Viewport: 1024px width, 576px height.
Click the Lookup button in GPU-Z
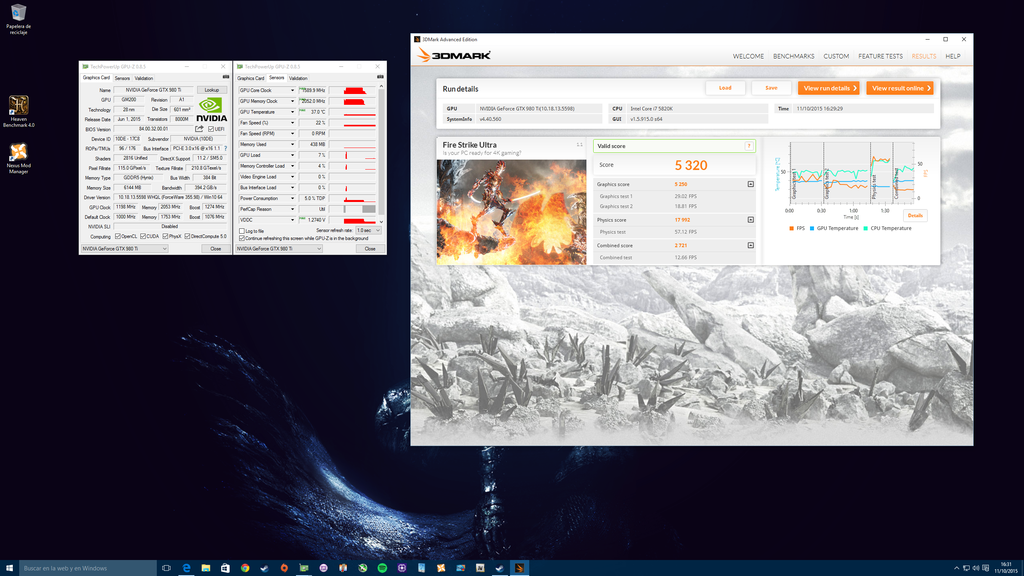(212, 90)
